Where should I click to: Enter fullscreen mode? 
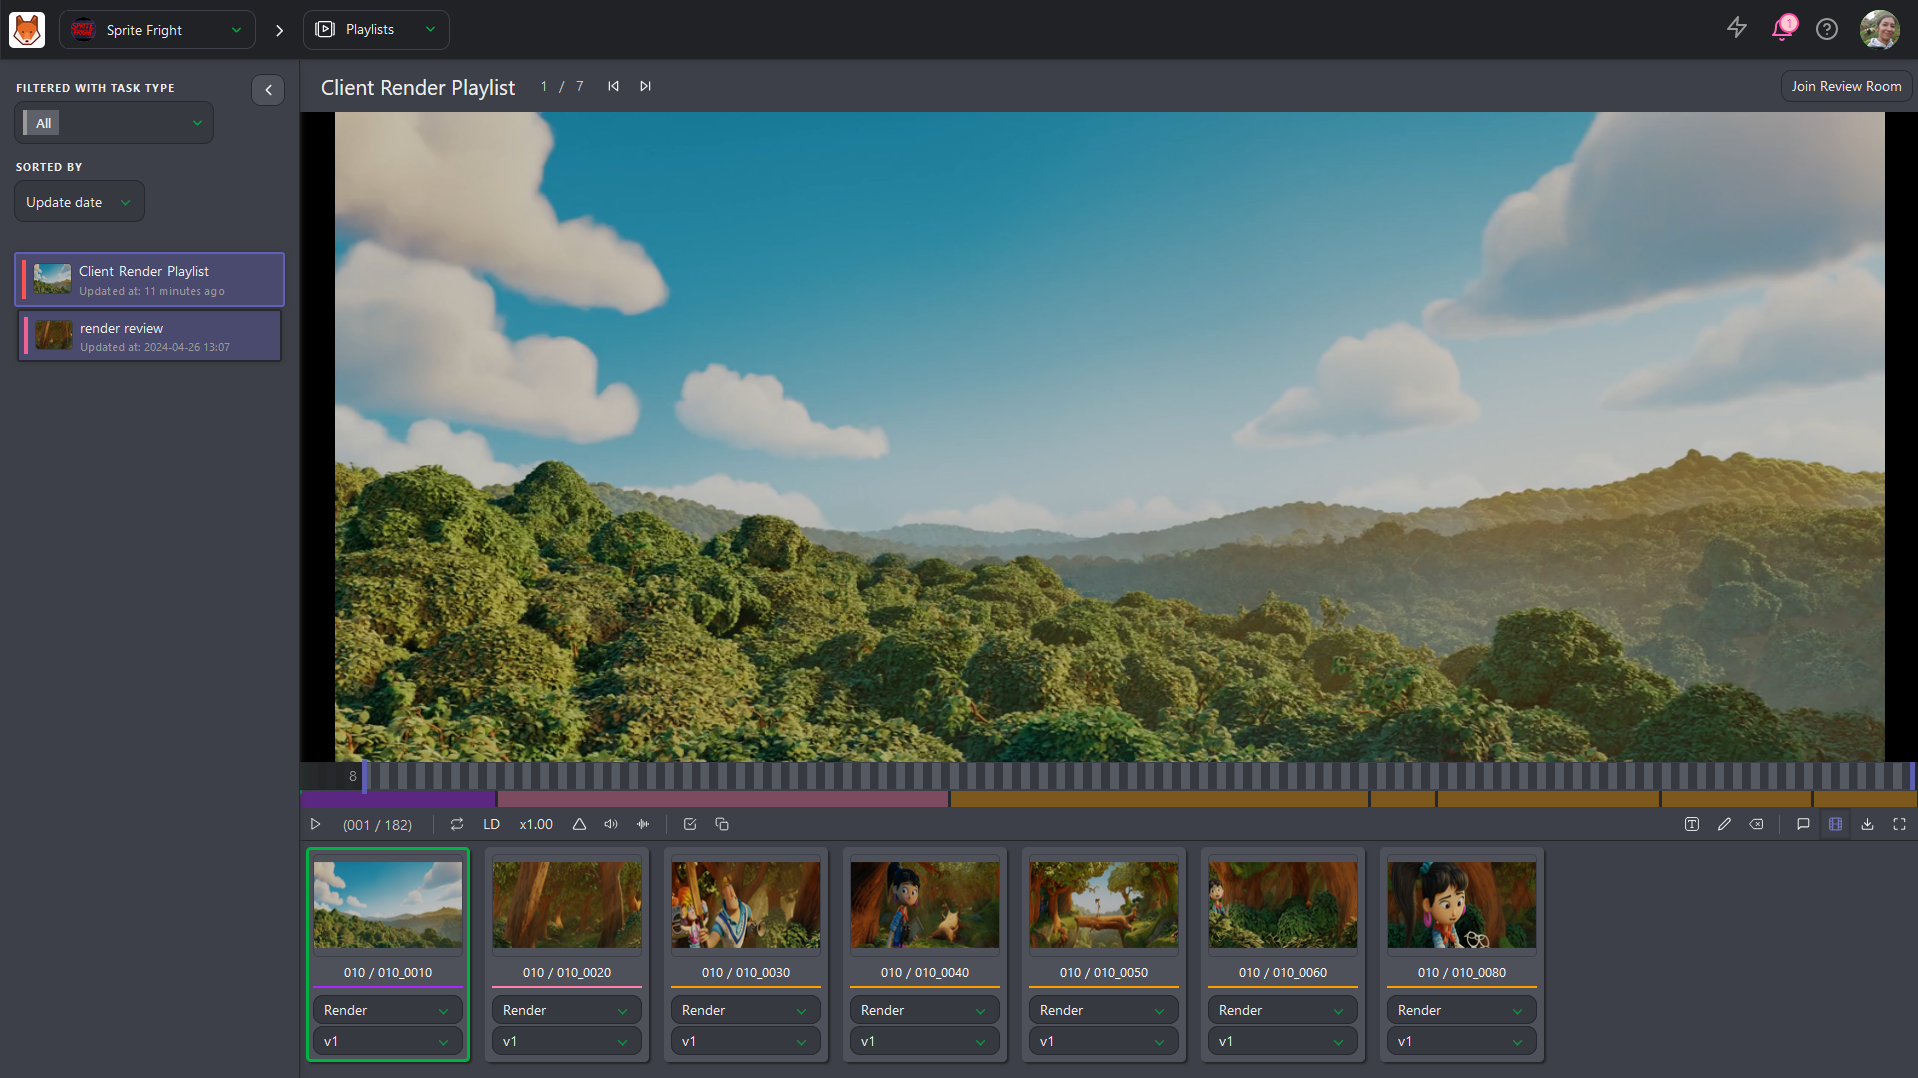(x=1899, y=824)
